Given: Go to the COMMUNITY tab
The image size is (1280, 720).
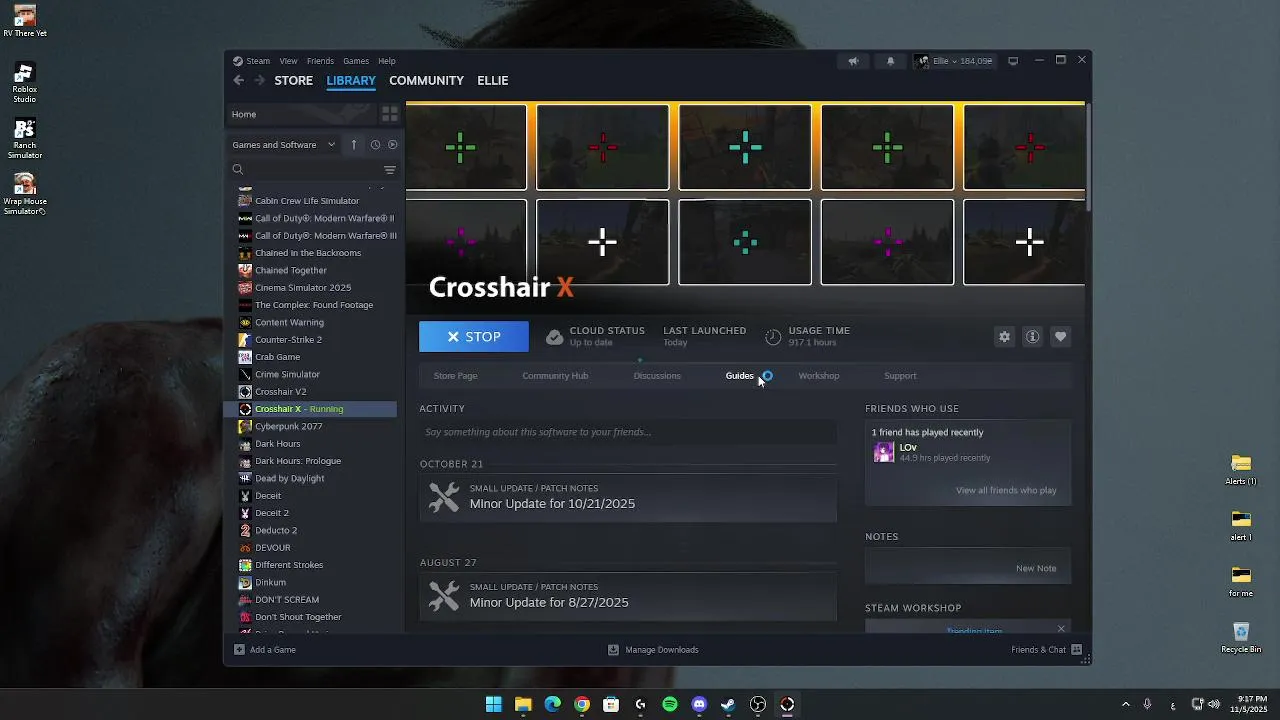Looking at the screenshot, I should pos(426,80).
